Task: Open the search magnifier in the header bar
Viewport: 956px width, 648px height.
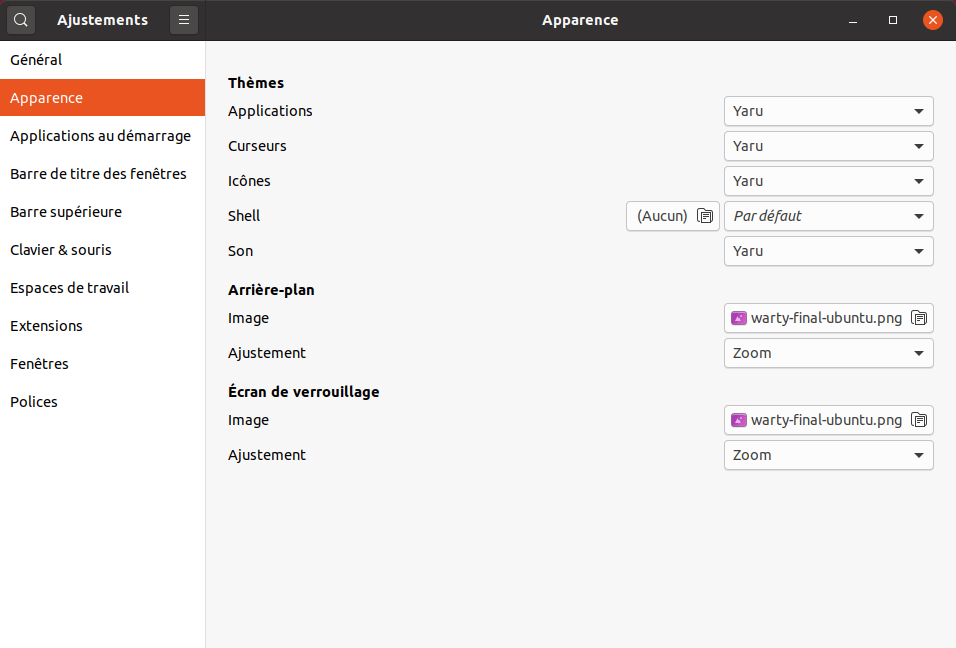Action: click(x=20, y=20)
